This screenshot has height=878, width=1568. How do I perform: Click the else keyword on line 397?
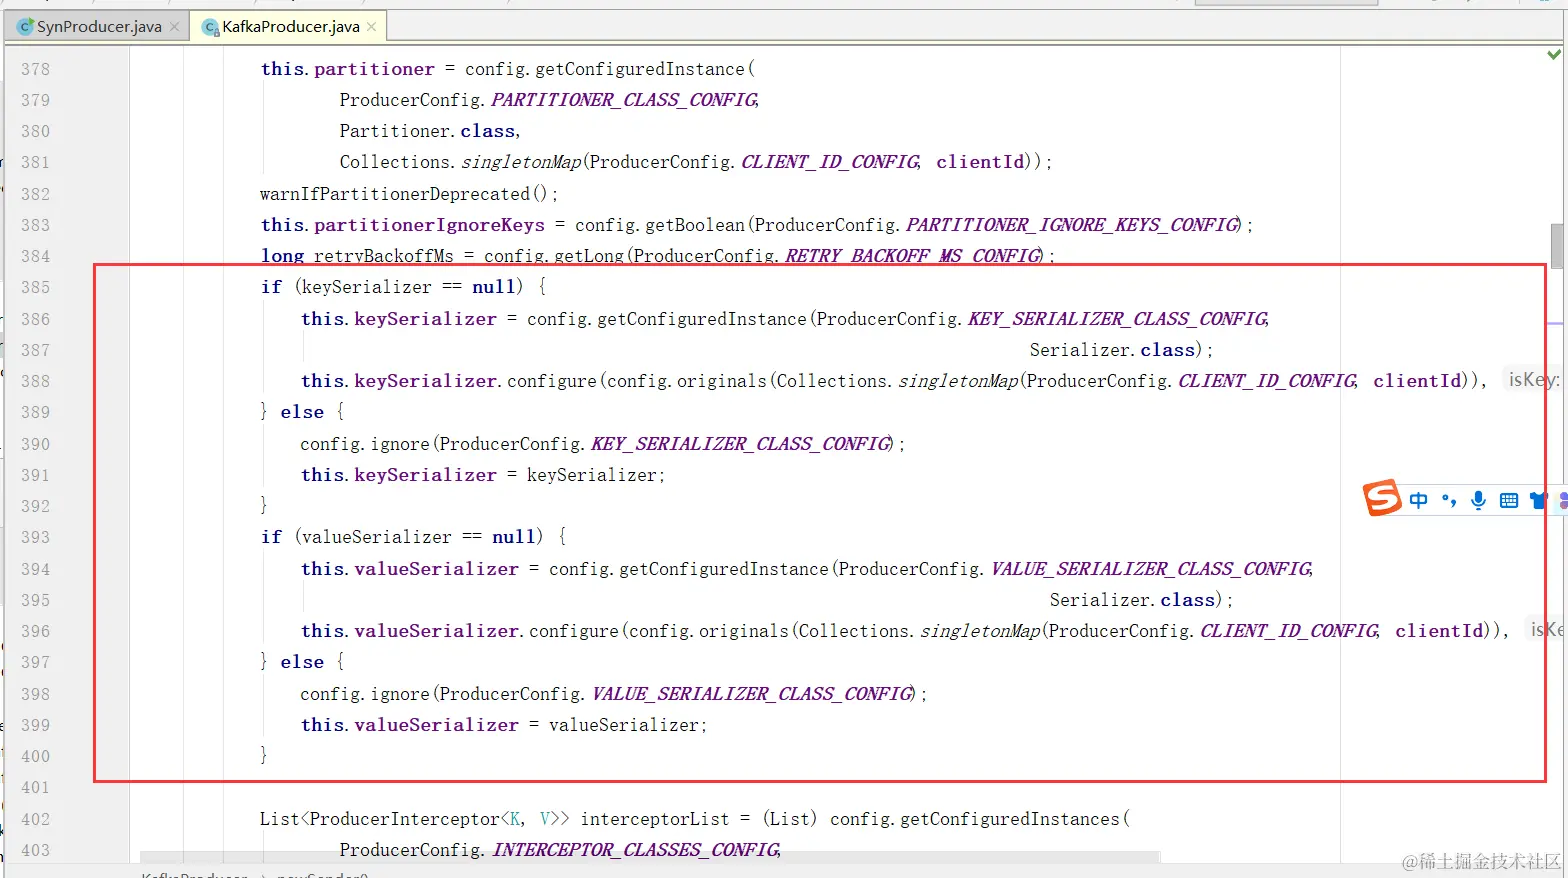click(302, 662)
